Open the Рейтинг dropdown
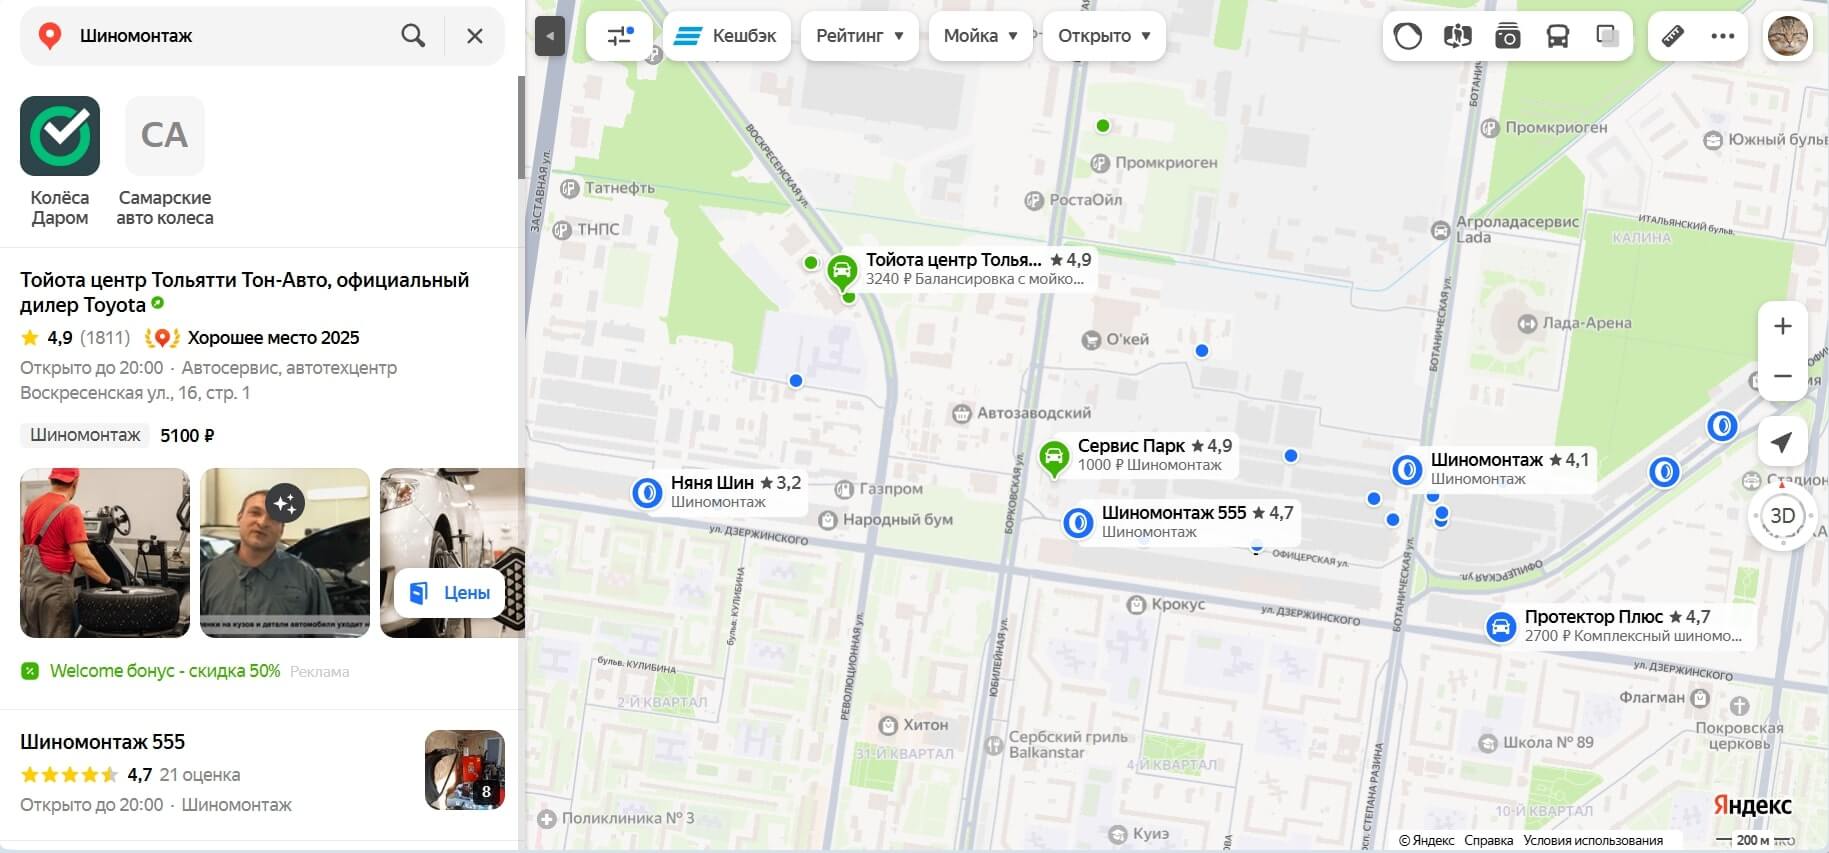1829x853 pixels. pyautogui.click(x=860, y=36)
